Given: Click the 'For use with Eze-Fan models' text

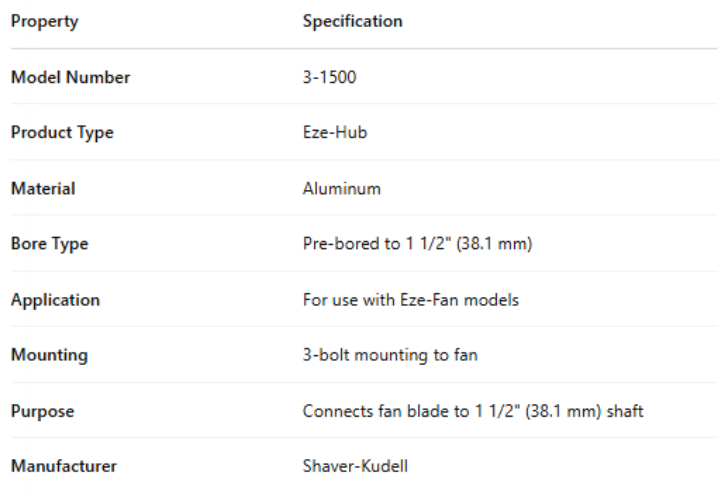Looking at the screenshot, I should (x=410, y=299).
